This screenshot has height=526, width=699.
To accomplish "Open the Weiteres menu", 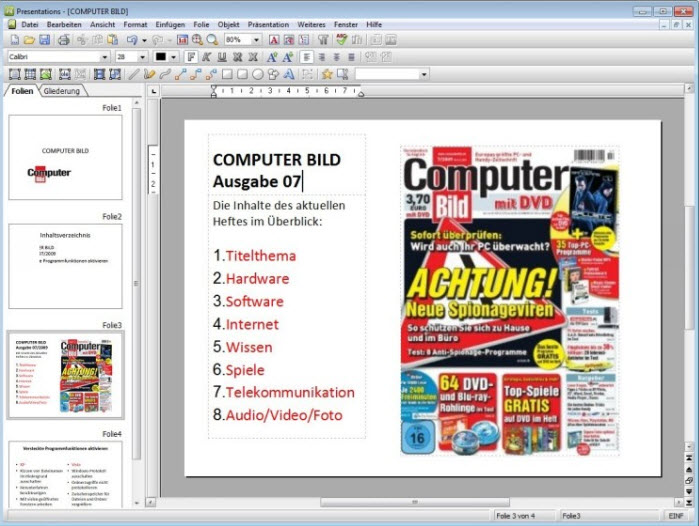I will click(312, 25).
